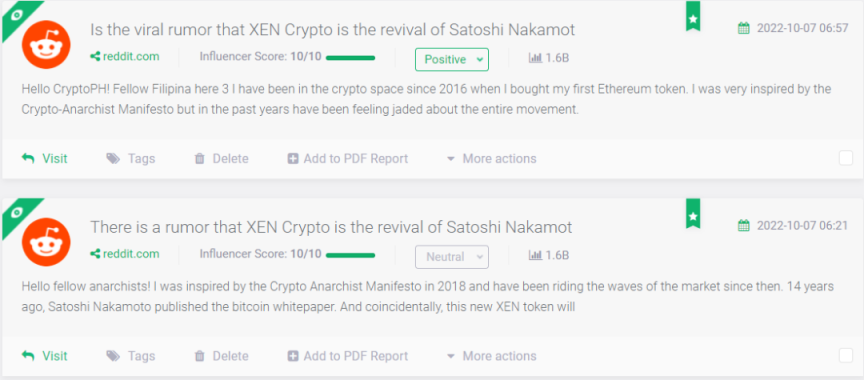Expand More actions on the first mention
864x380 pixels.
491,159
